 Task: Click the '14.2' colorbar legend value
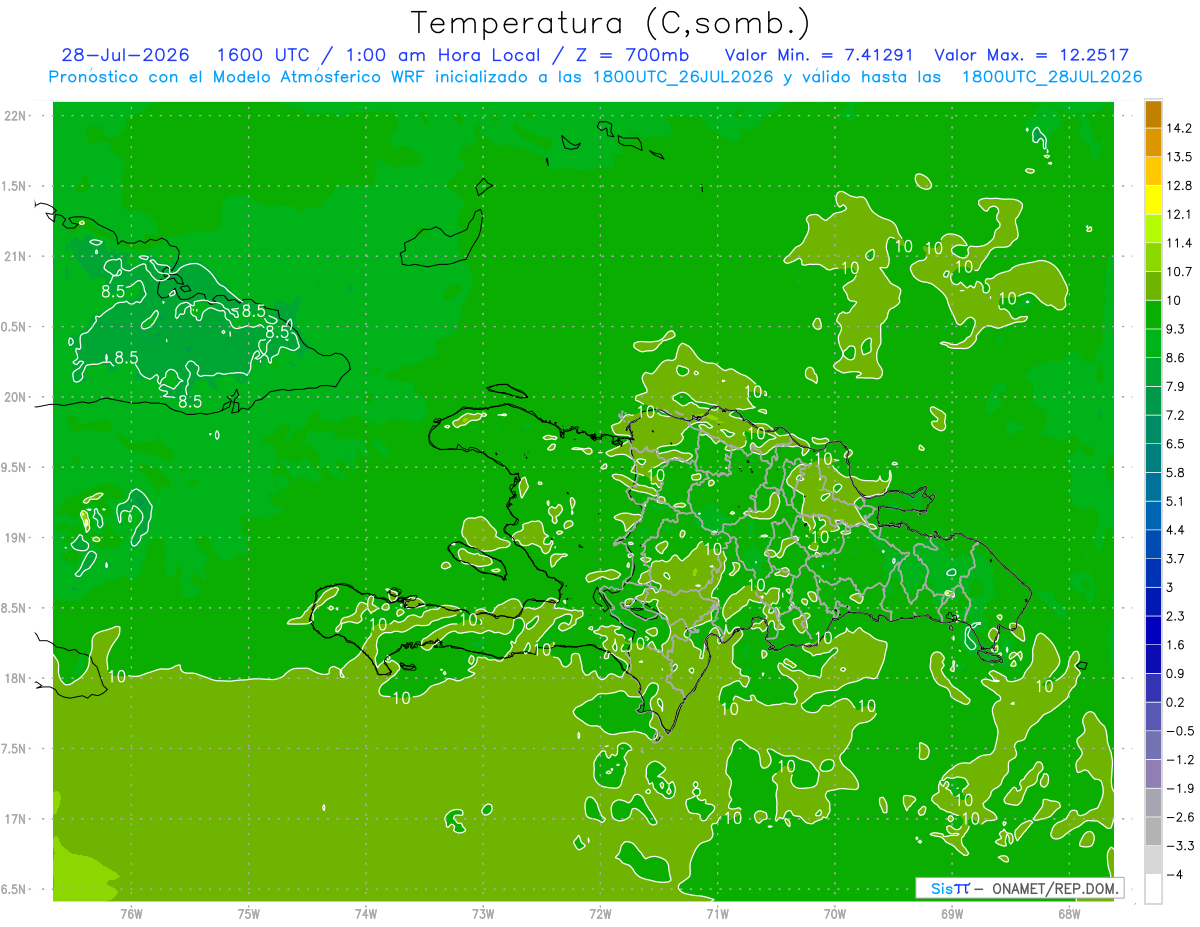[x=1179, y=128]
